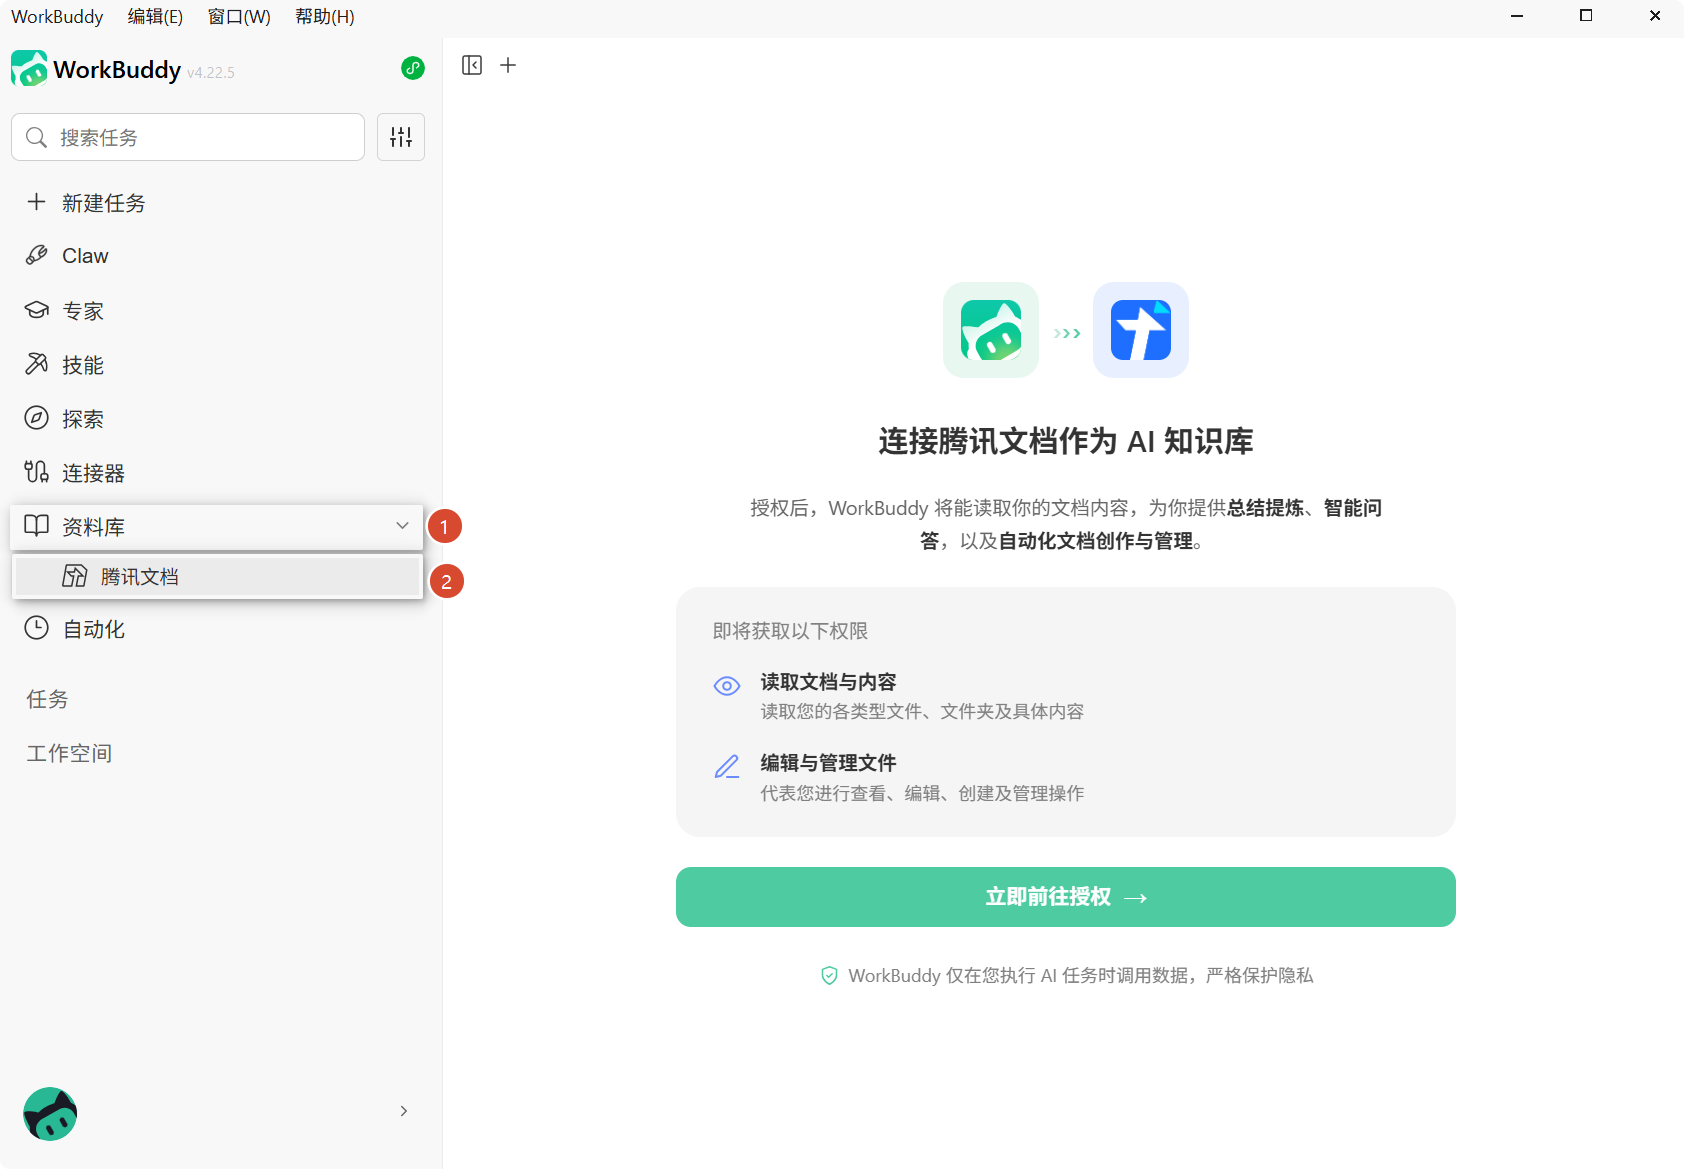Click the 读取文档与内容 permission title
Screen dimensions: 1684x1169
click(828, 682)
